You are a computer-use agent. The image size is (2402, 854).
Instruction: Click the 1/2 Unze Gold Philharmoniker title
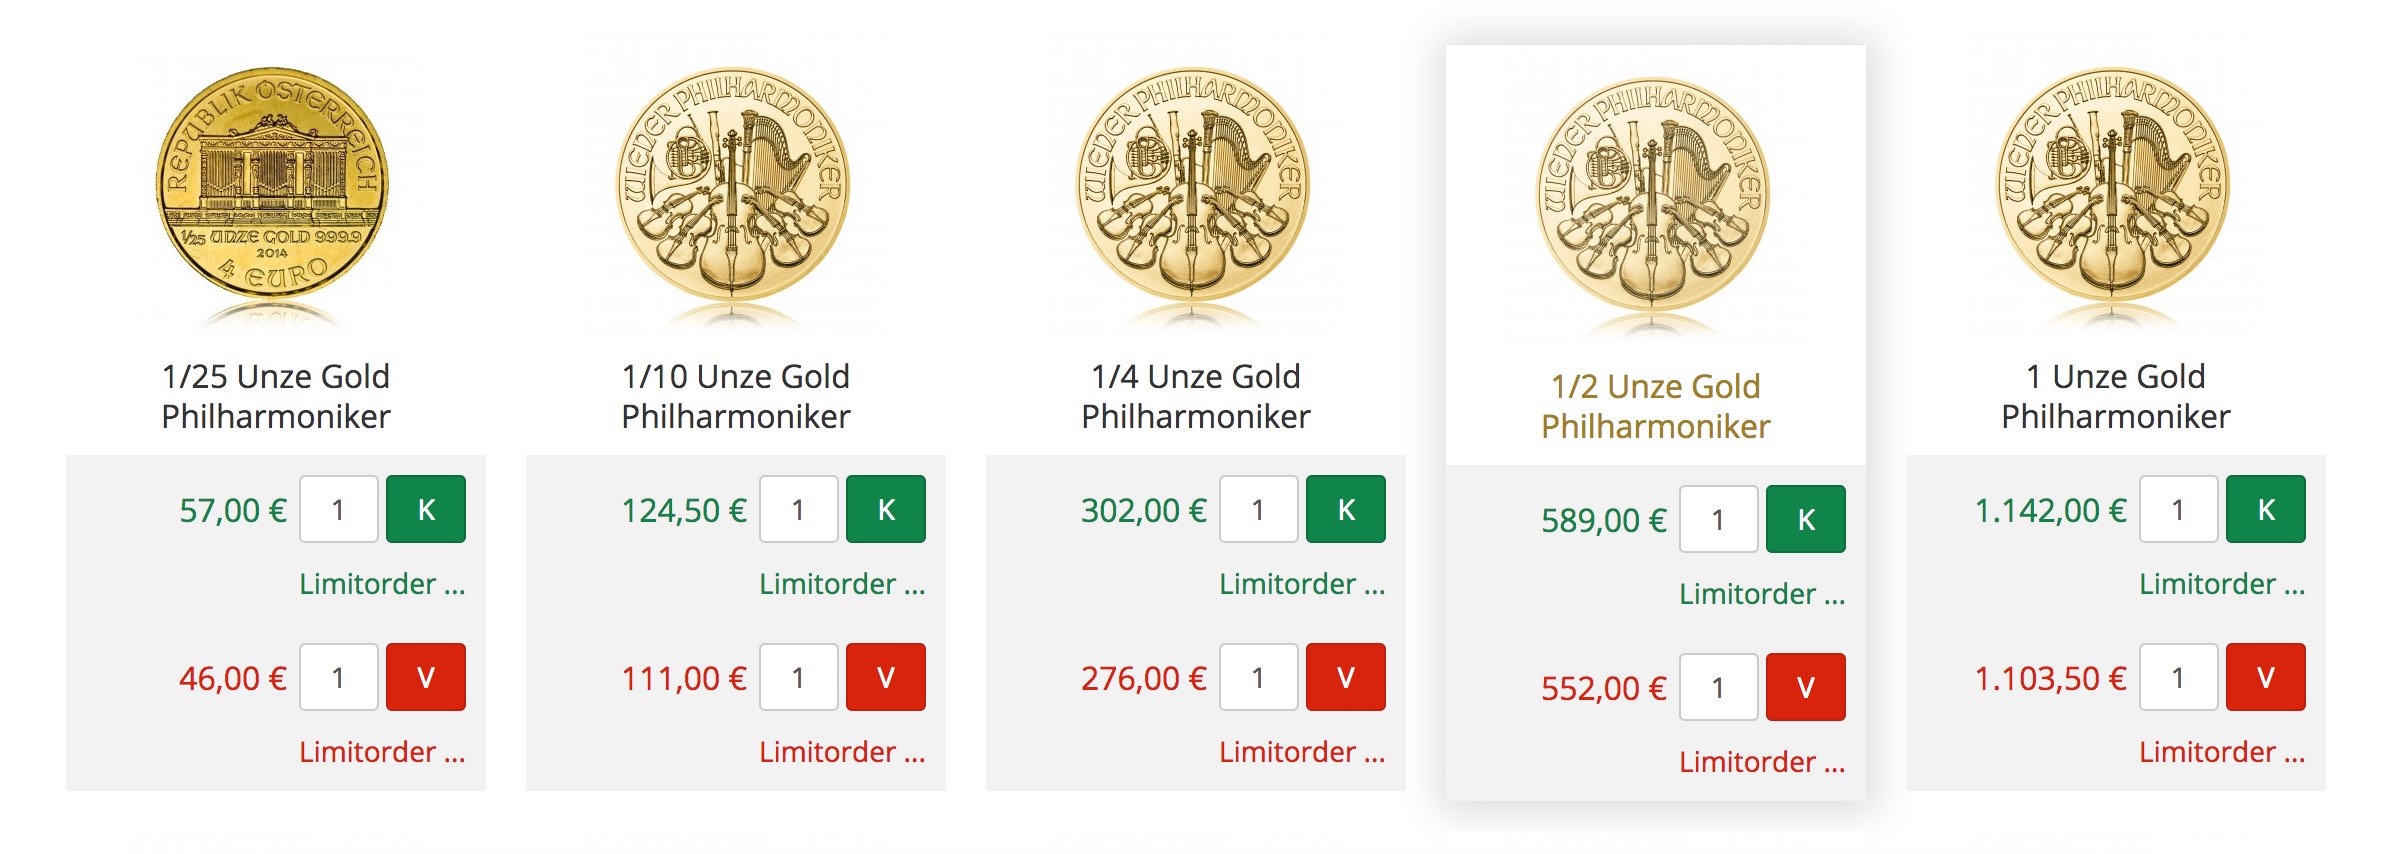pyautogui.click(x=1656, y=407)
